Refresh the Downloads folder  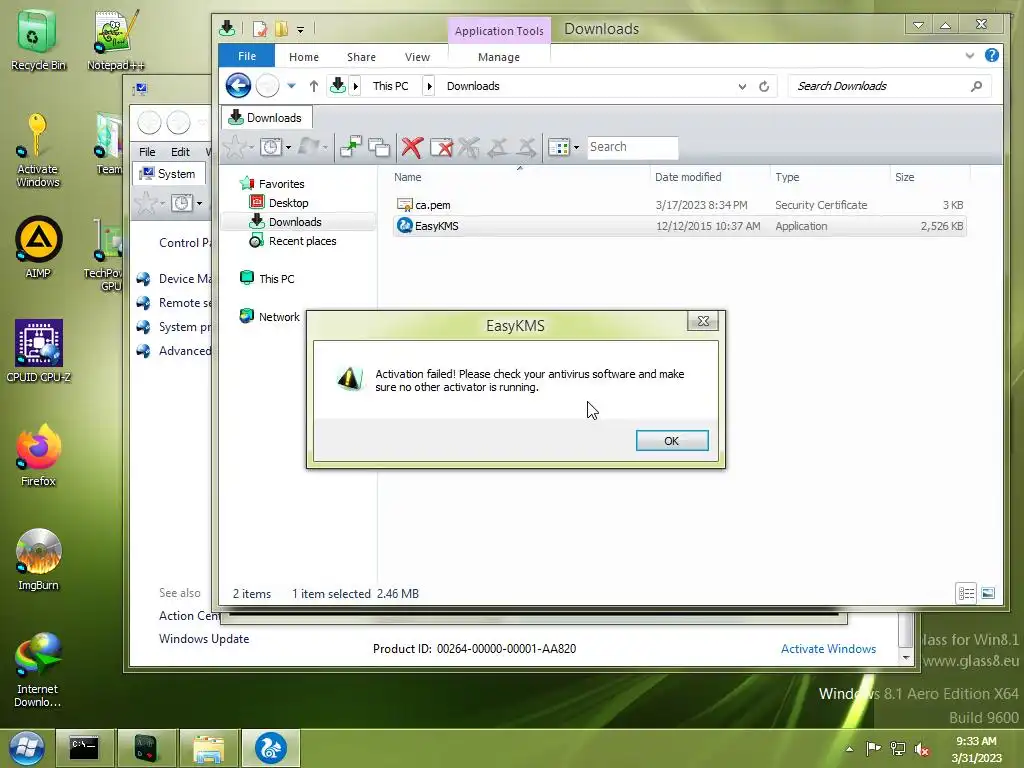point(763,86)
